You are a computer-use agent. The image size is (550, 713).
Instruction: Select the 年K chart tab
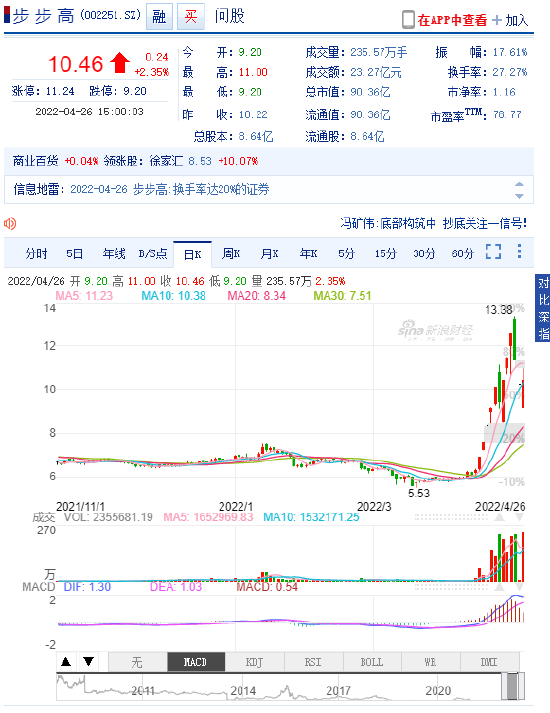309,253
